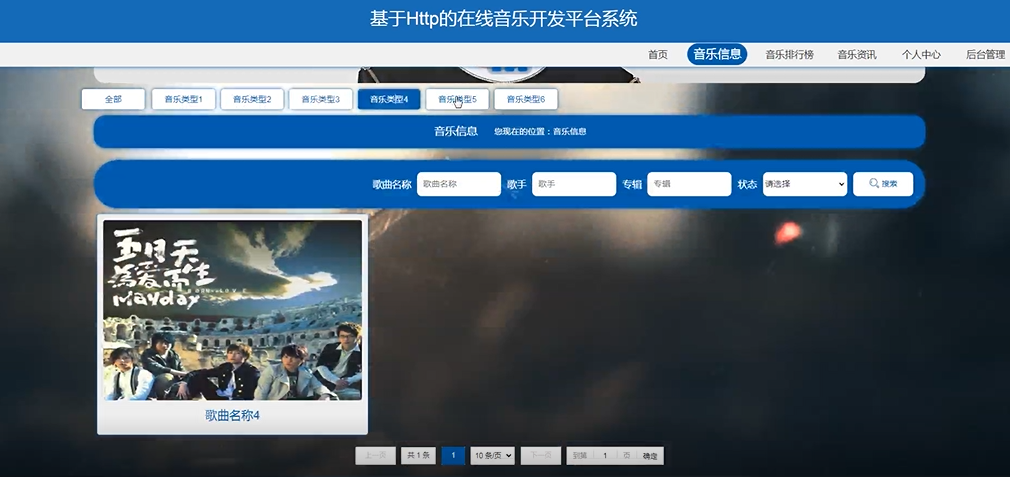Click the site title 基于Http的在线音乐开发平台系统
This screenshot has height=477, width=1010.
point(504,19)
